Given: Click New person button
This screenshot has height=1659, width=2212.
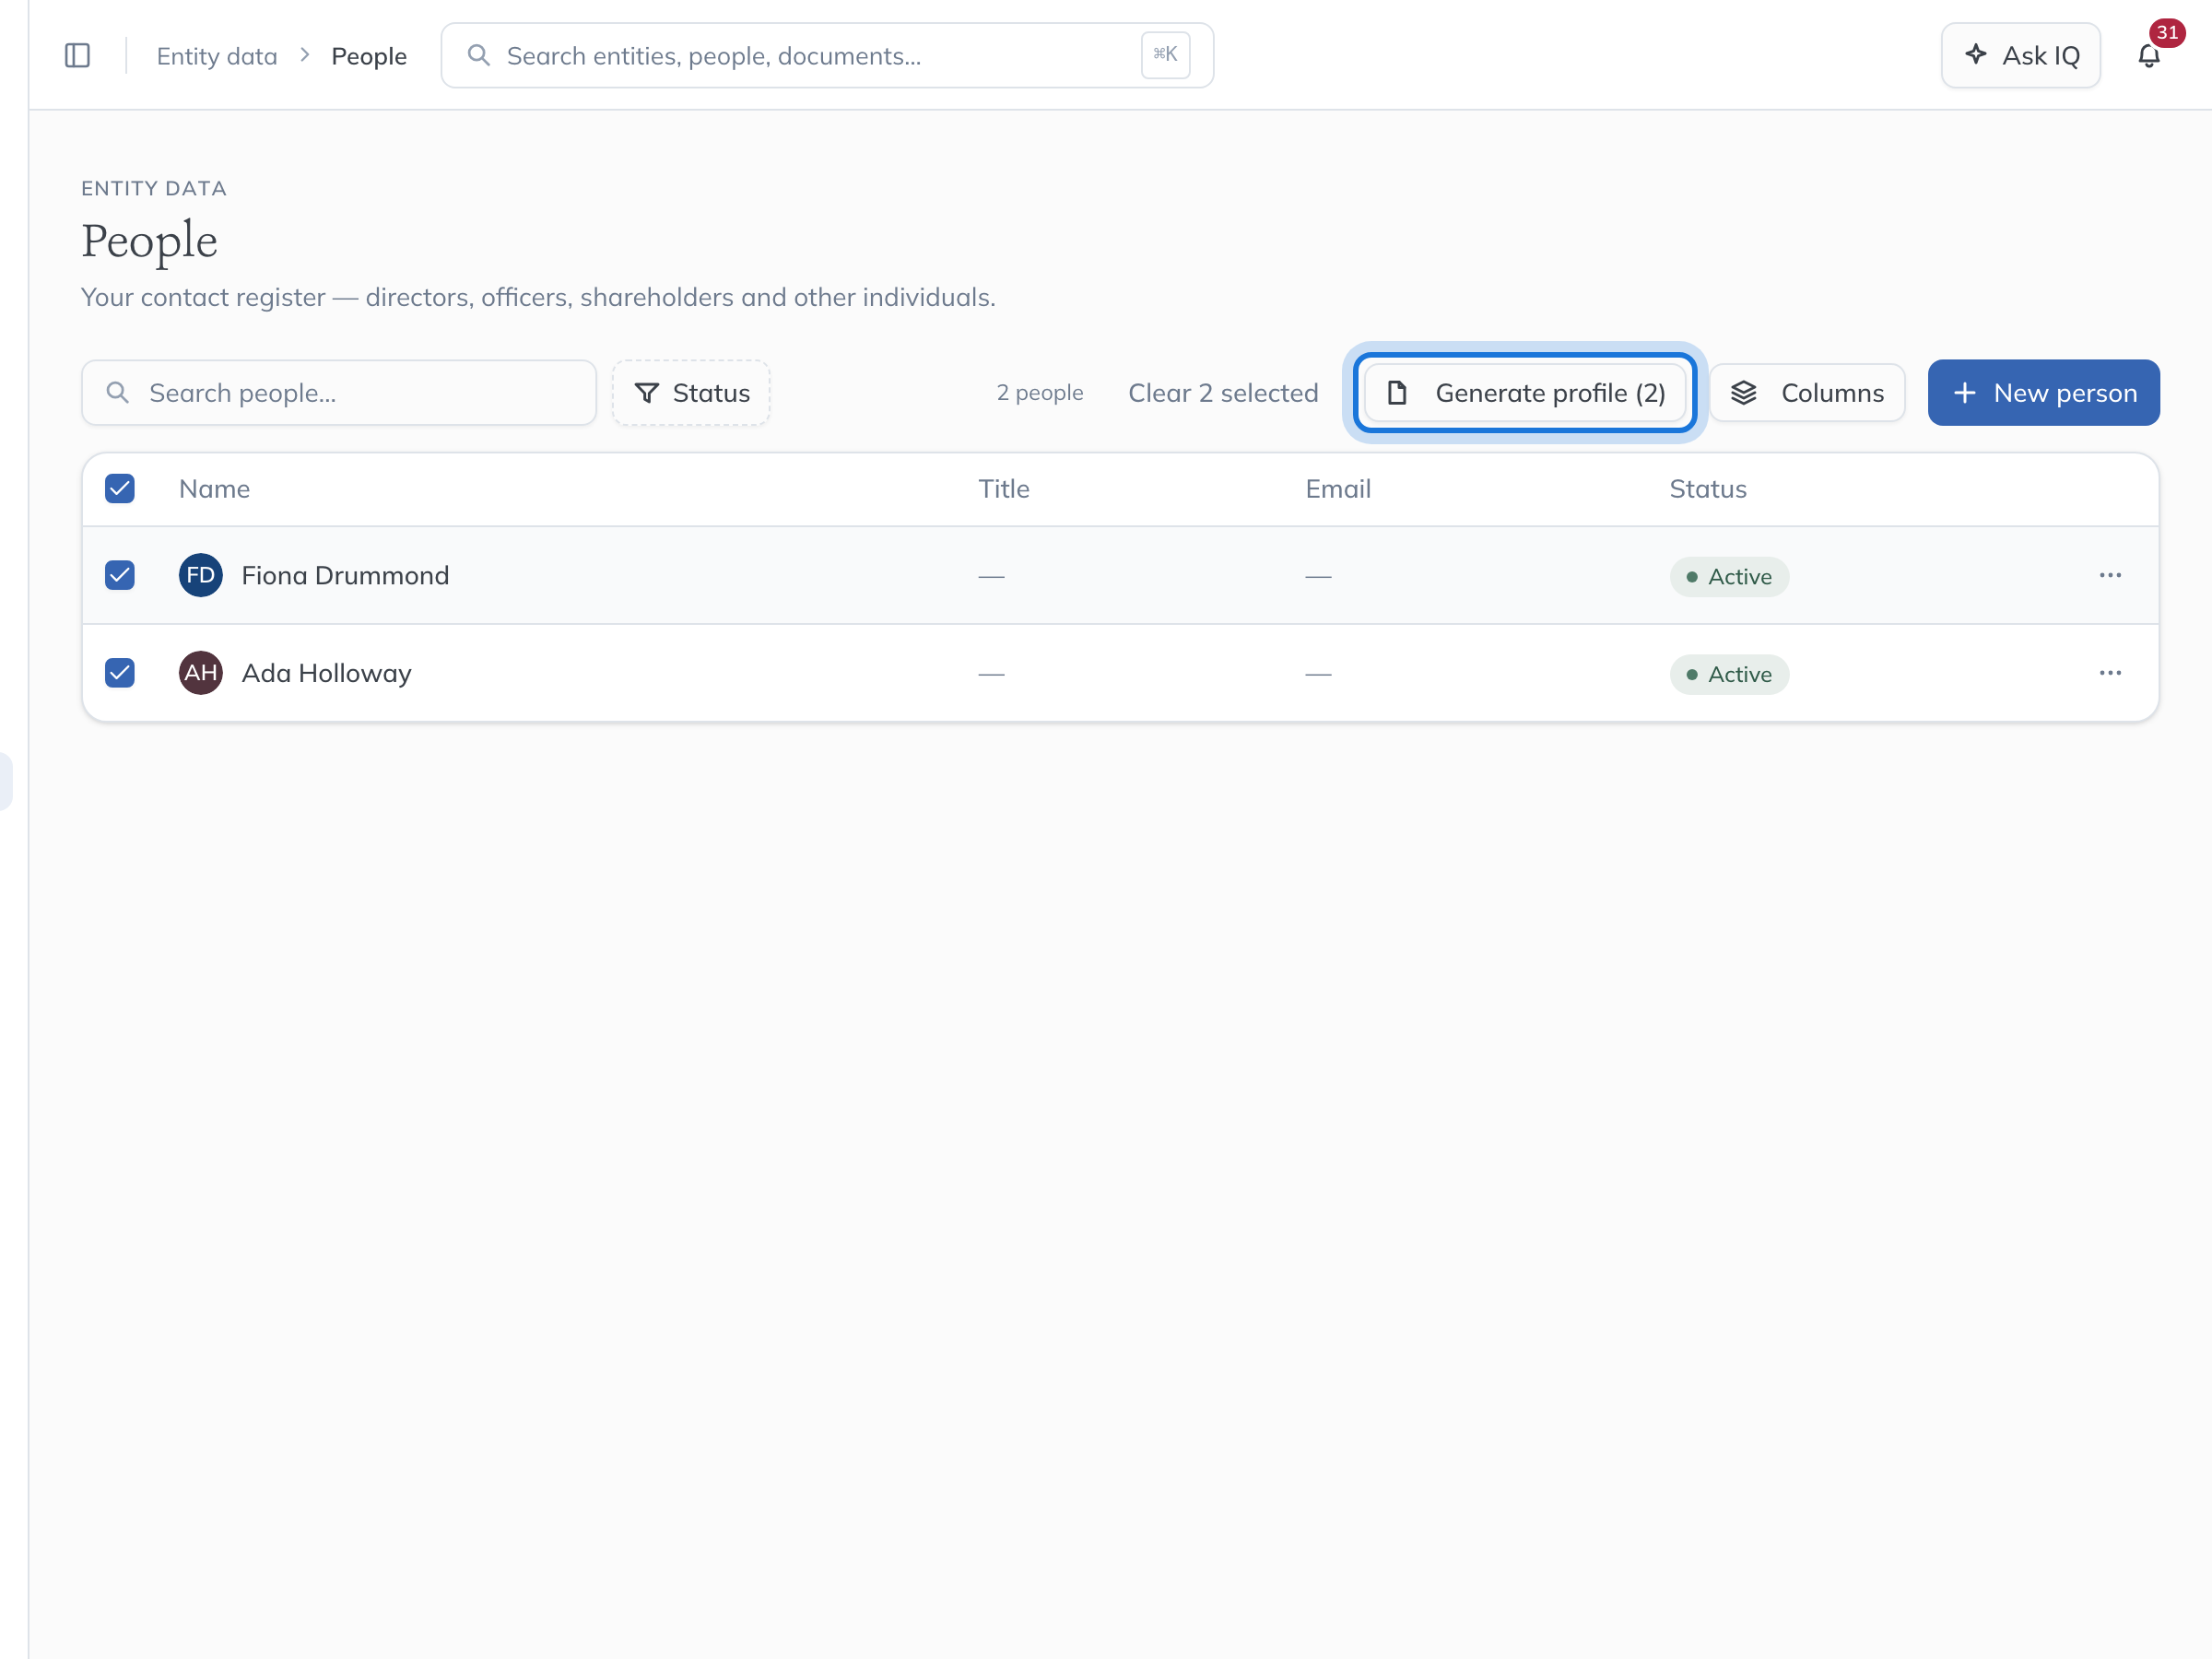Looking at the screenshot, I should (x=2043, y=393).
